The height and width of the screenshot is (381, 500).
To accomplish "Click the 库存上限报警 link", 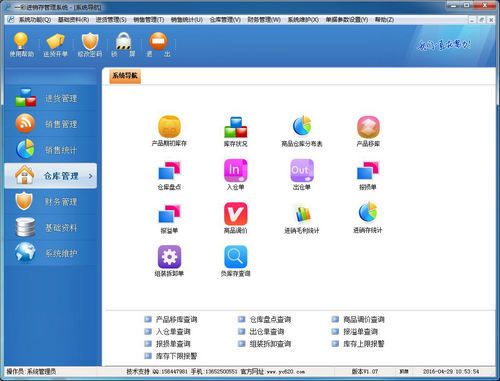I will [364, 344].
